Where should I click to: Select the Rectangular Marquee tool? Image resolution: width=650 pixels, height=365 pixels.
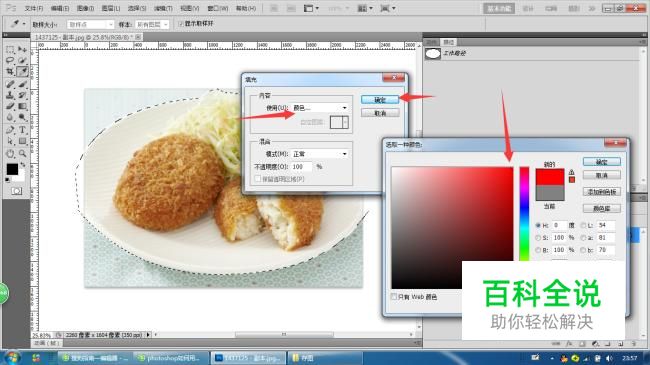coord(10,50)
